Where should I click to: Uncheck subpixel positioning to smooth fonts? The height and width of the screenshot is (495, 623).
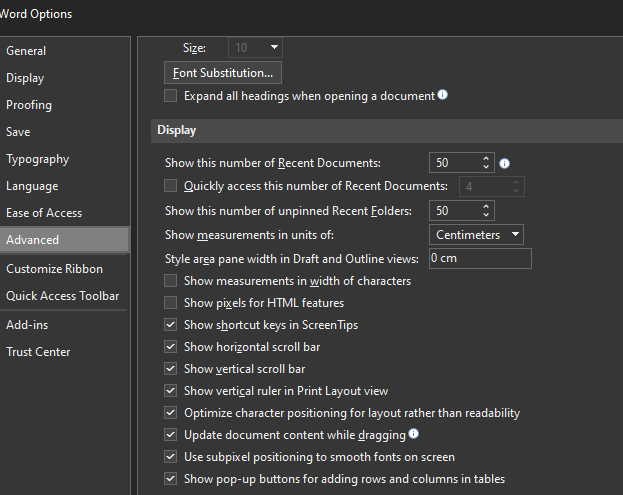coord(170,457)
